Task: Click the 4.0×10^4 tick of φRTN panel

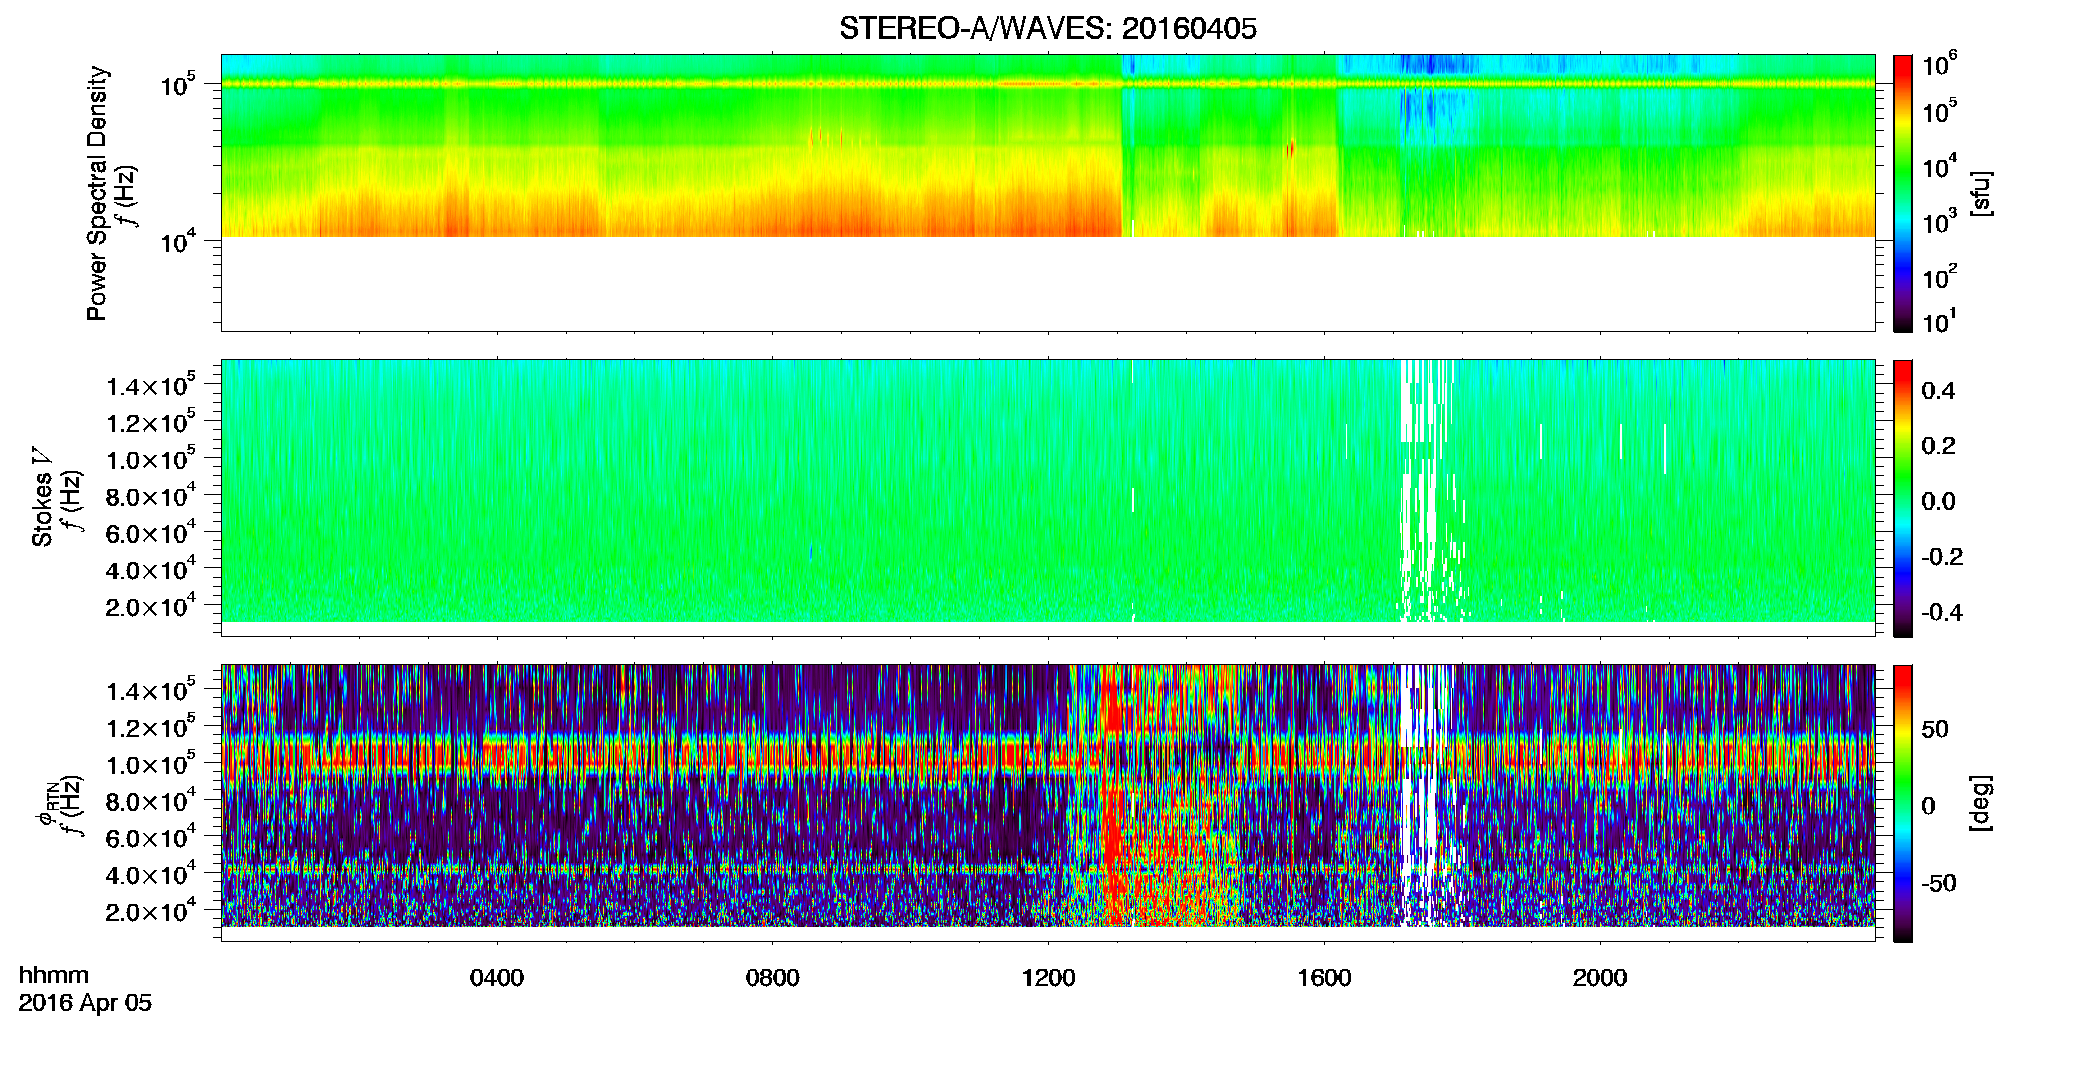Action: coord(150,875)
